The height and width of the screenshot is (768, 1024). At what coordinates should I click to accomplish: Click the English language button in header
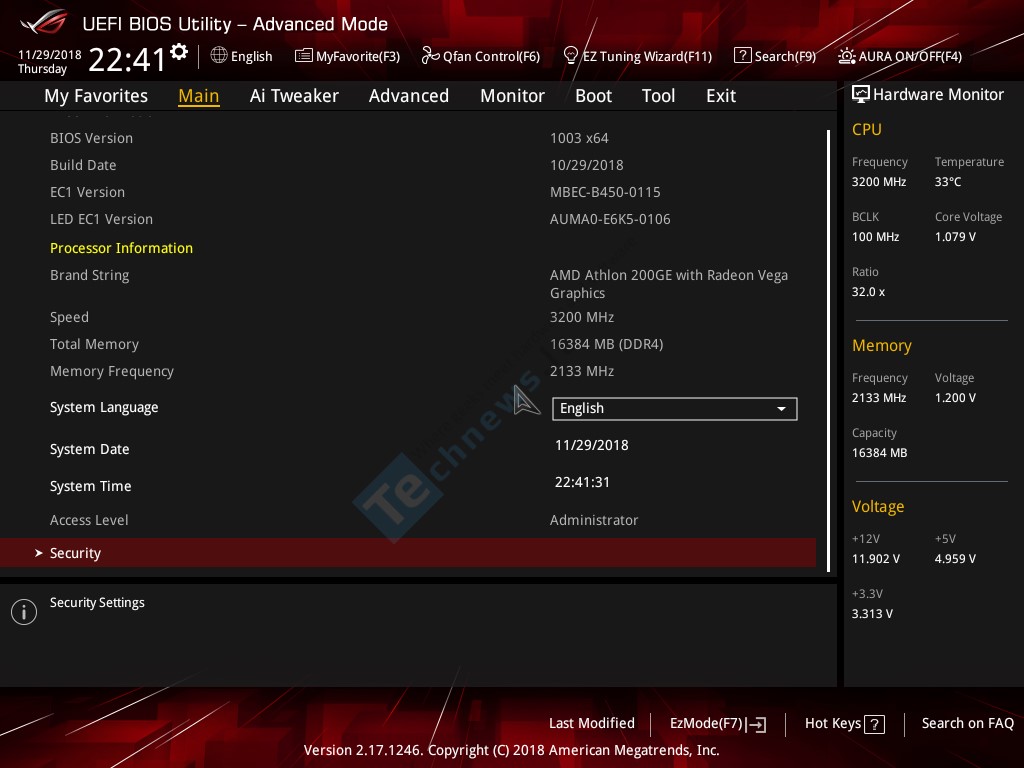point(242,56)
